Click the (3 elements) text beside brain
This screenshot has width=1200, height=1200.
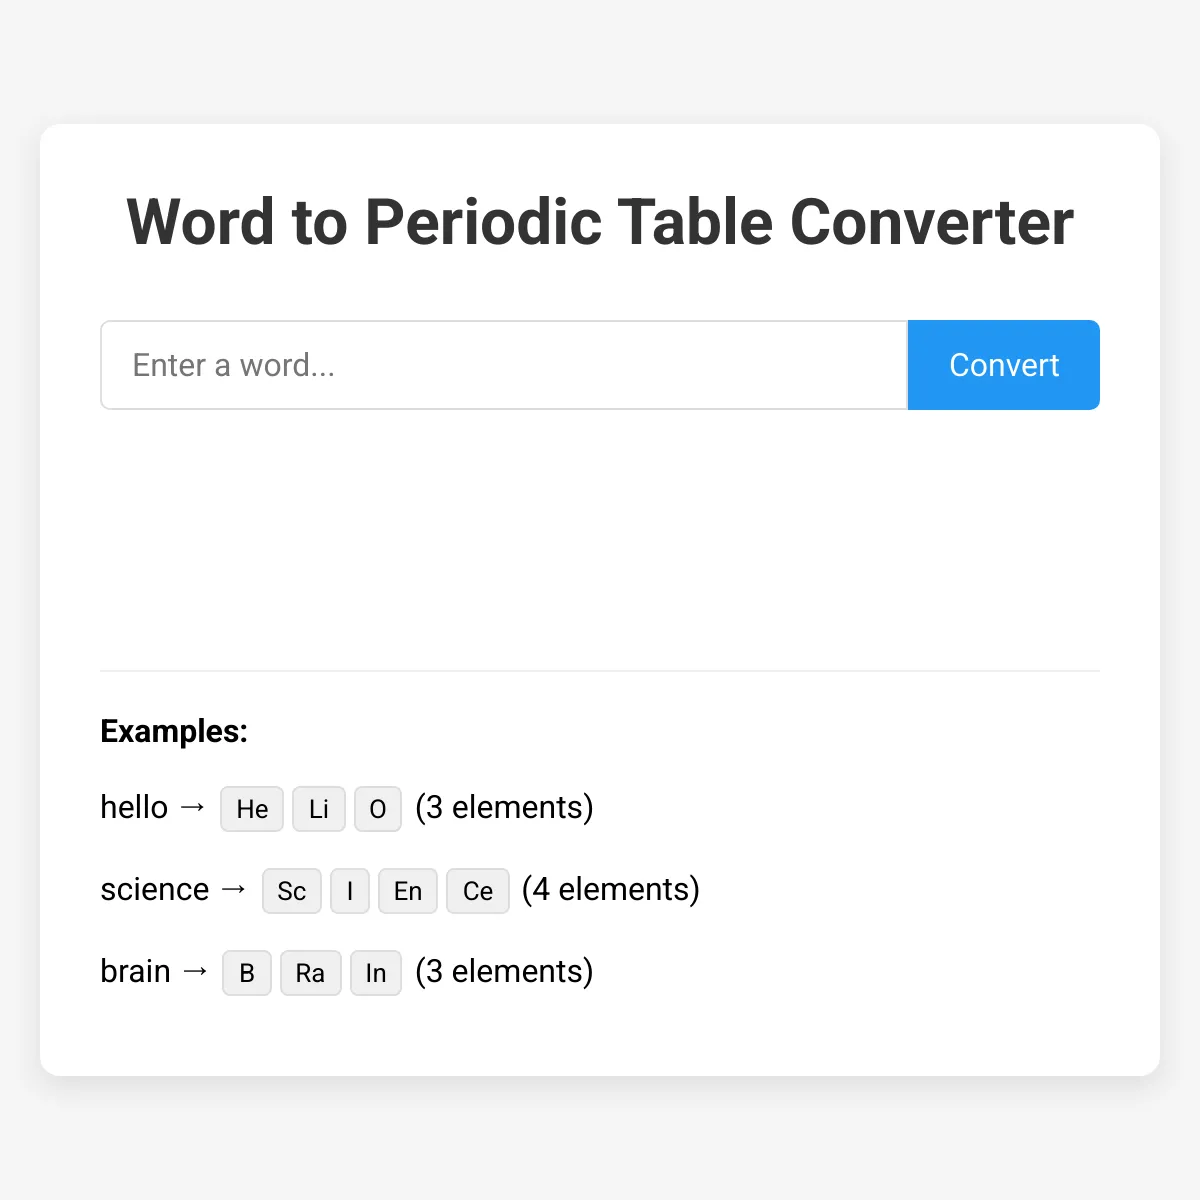pos(504,971)
